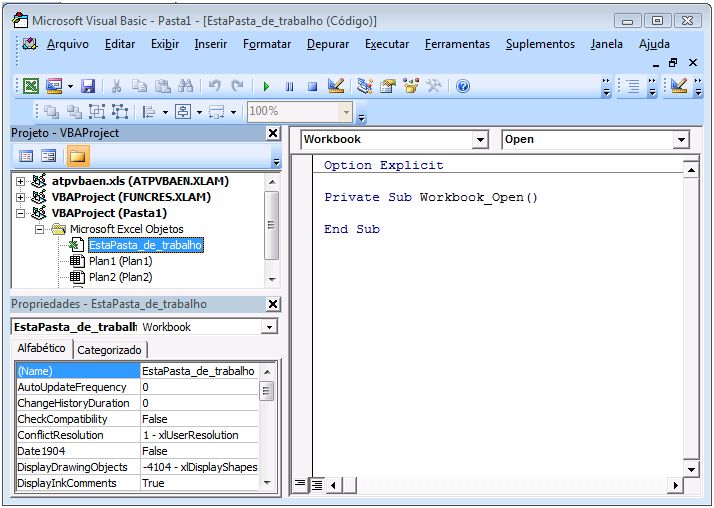
Task: Click the Reset stop icon
Action: (x=312, y=86)
